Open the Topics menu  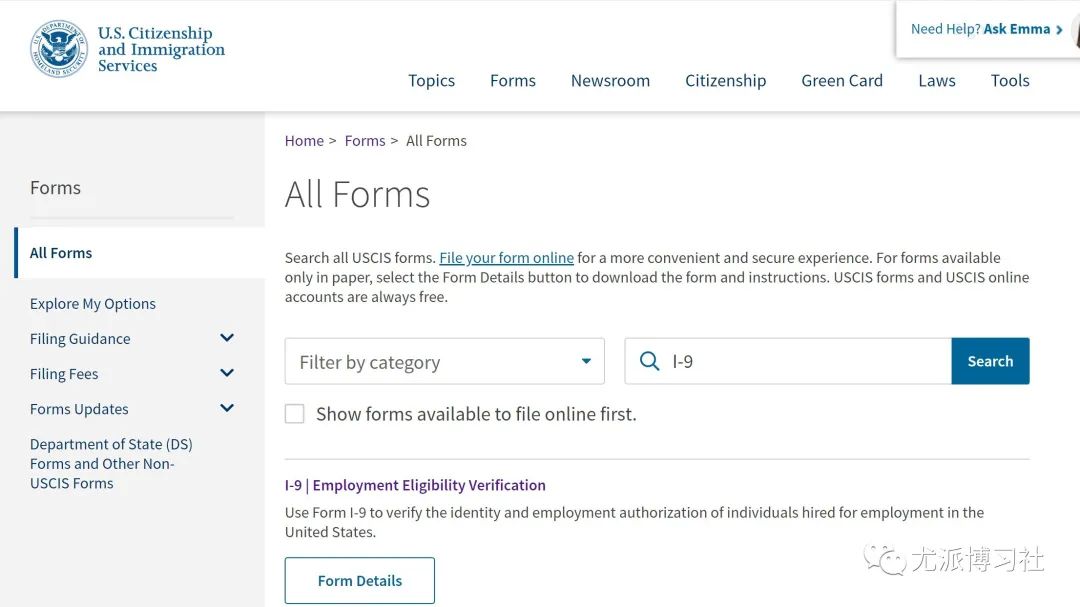coord(431,81)
